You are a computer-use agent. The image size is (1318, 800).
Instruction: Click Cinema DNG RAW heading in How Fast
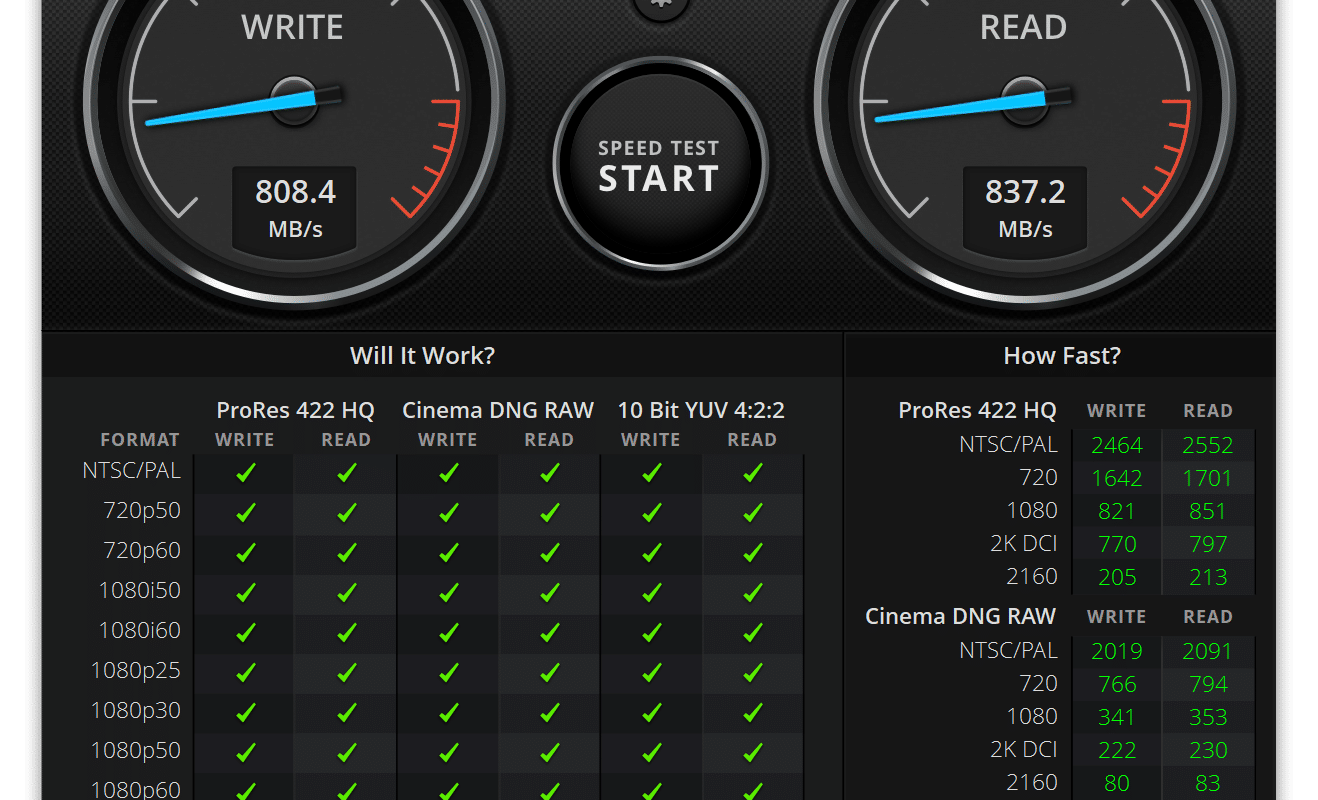961,616
